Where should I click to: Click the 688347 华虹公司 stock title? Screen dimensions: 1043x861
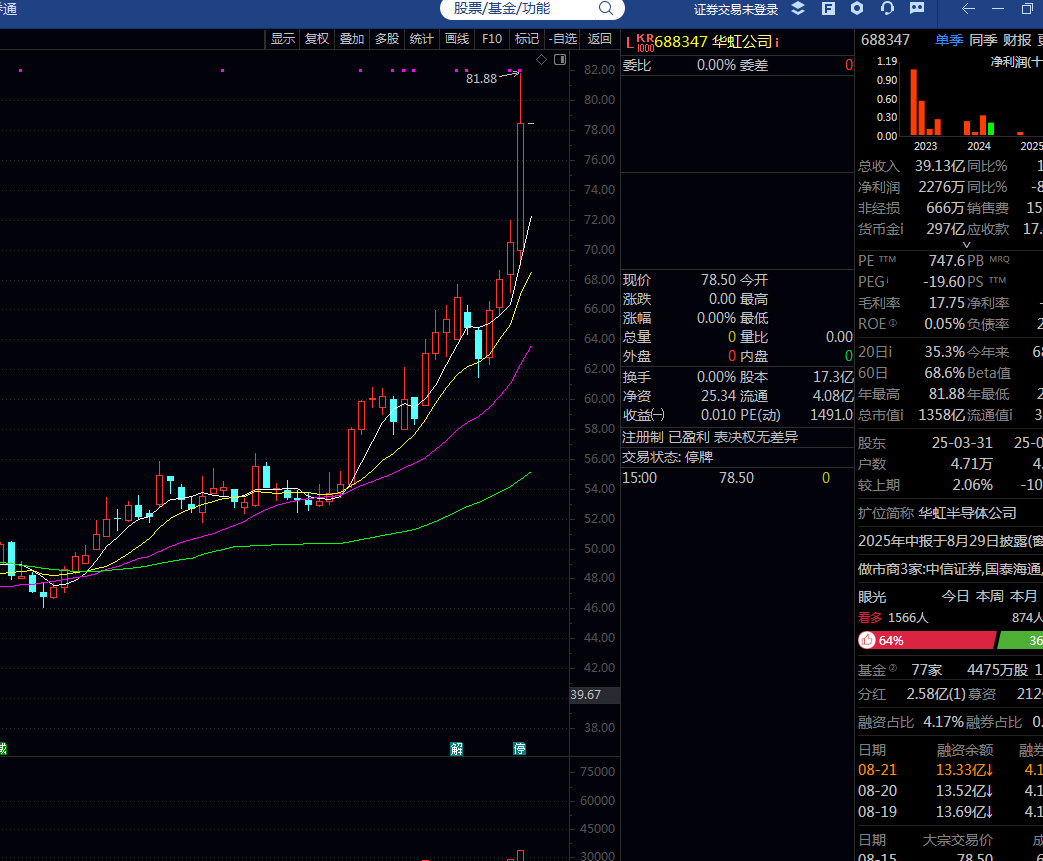pos(713,42)
